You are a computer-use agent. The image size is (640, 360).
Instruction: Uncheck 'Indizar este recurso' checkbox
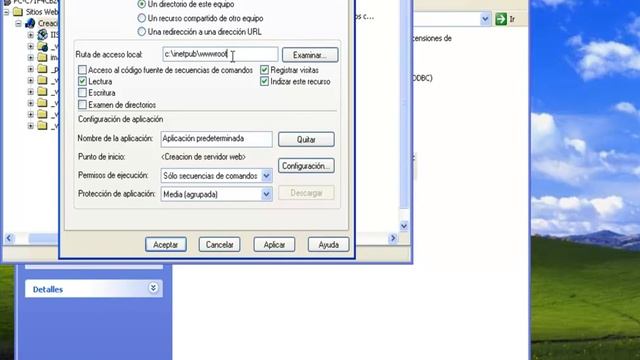(264, 81)
